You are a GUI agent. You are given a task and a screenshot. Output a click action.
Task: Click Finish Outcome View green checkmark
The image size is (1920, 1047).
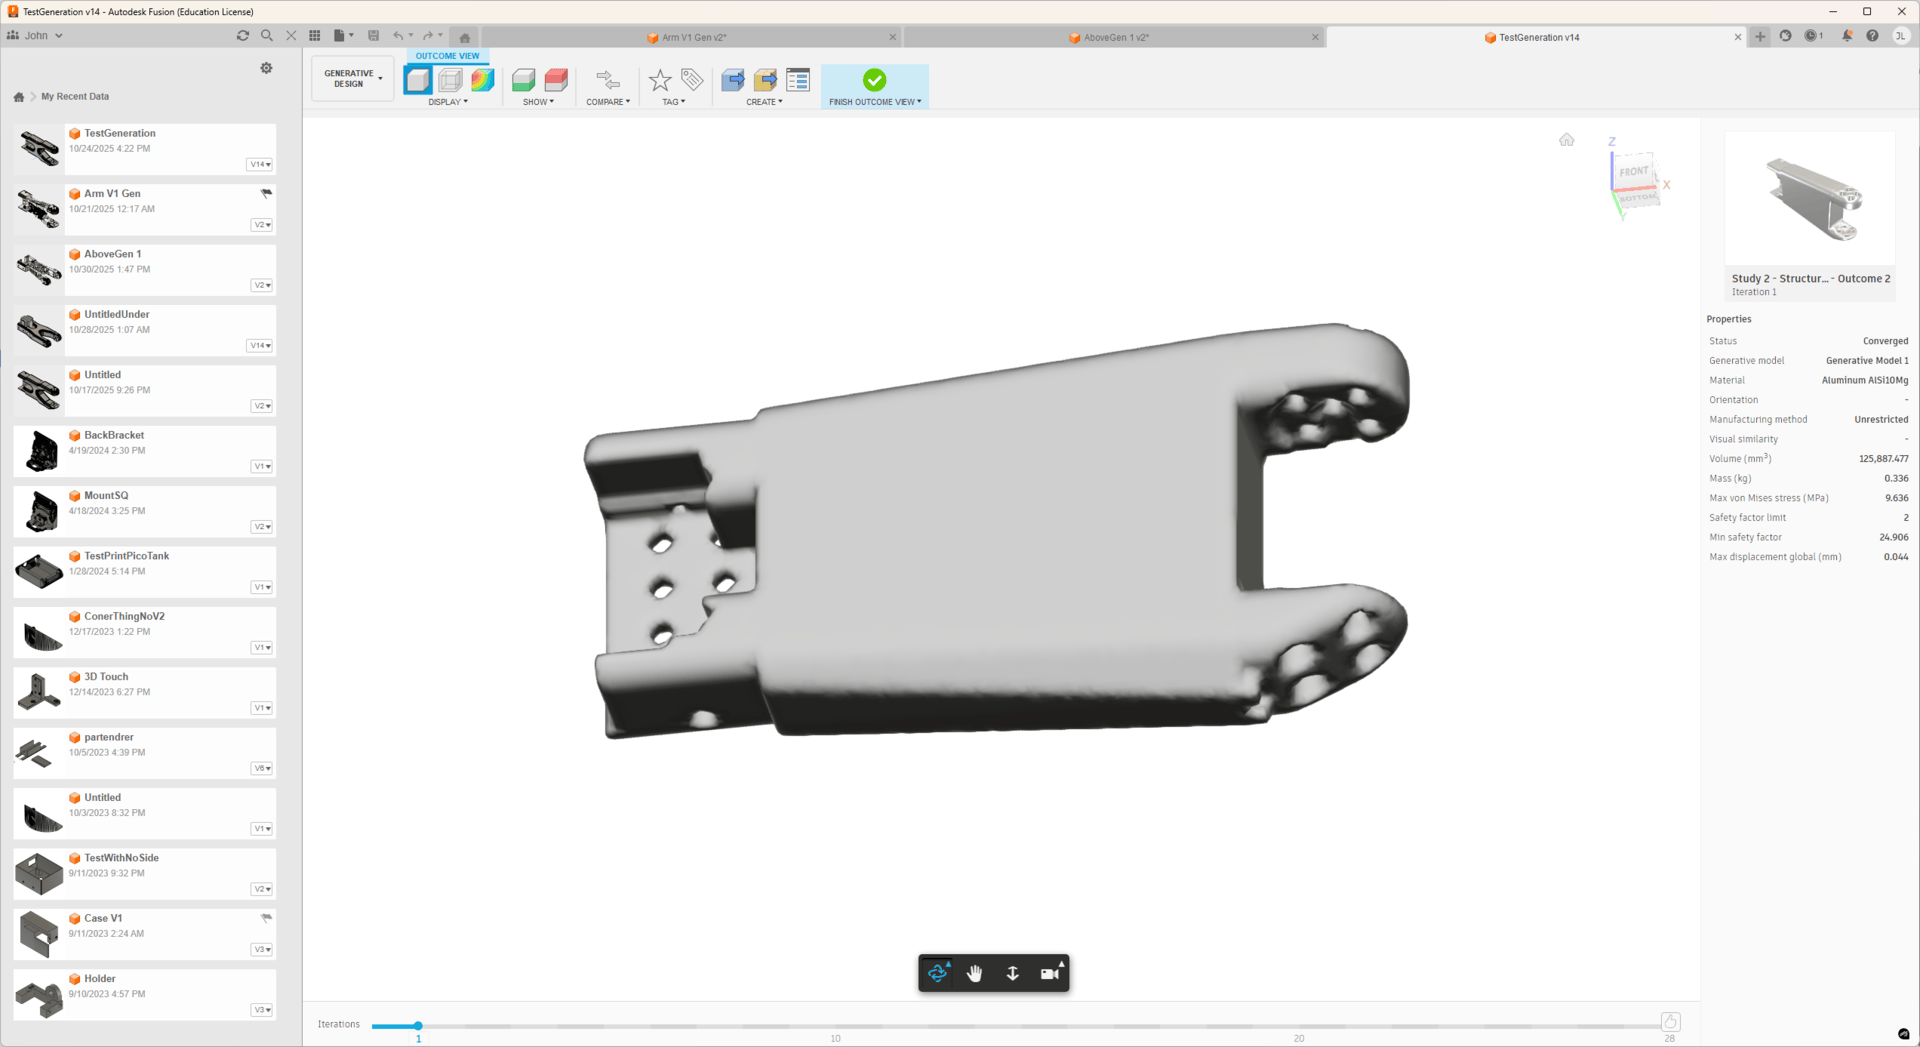(875, 80)
